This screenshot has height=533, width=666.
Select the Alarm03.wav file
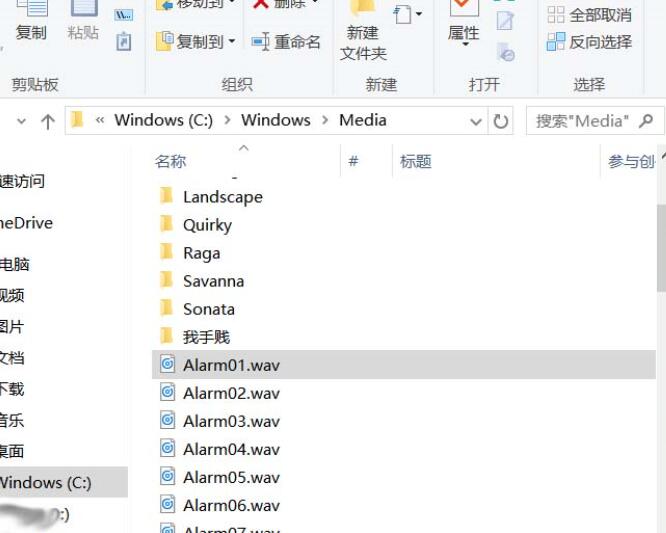(231, 421)
